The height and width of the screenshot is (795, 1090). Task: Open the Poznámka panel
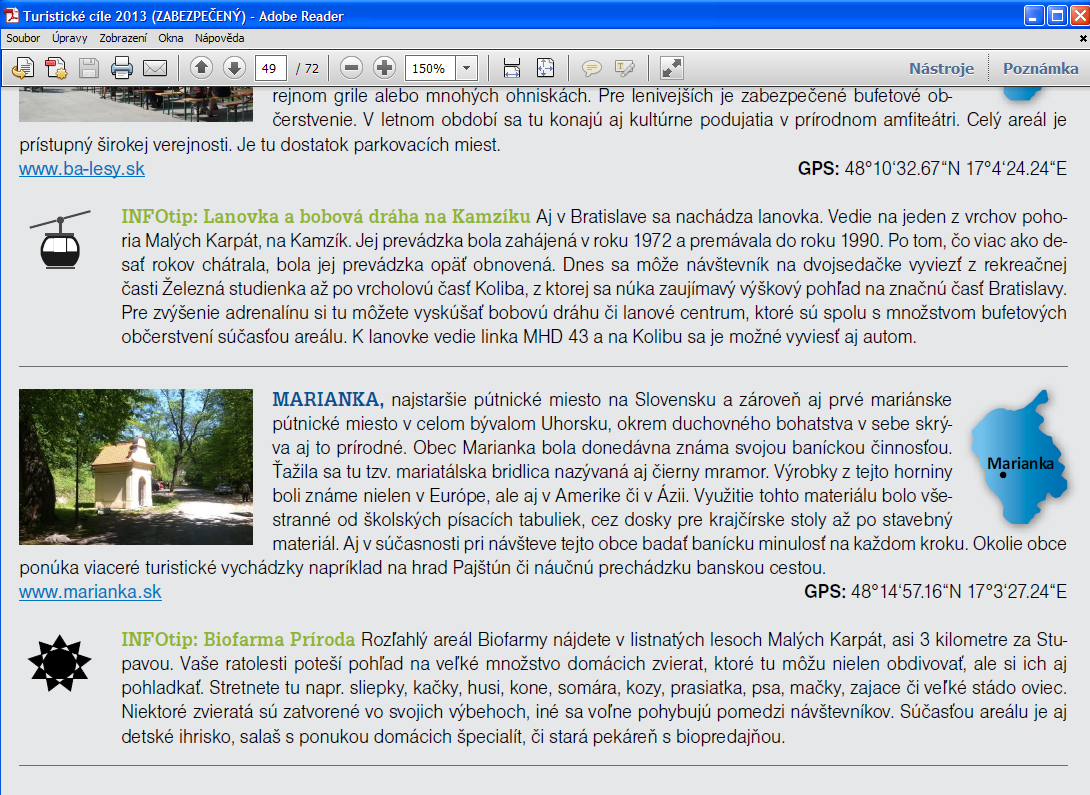pyautogui.click(x=1041, y=68)
